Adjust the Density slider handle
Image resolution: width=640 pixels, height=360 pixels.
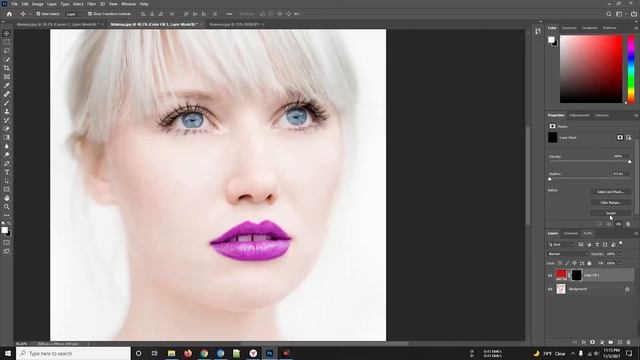(x=629, y=162)
